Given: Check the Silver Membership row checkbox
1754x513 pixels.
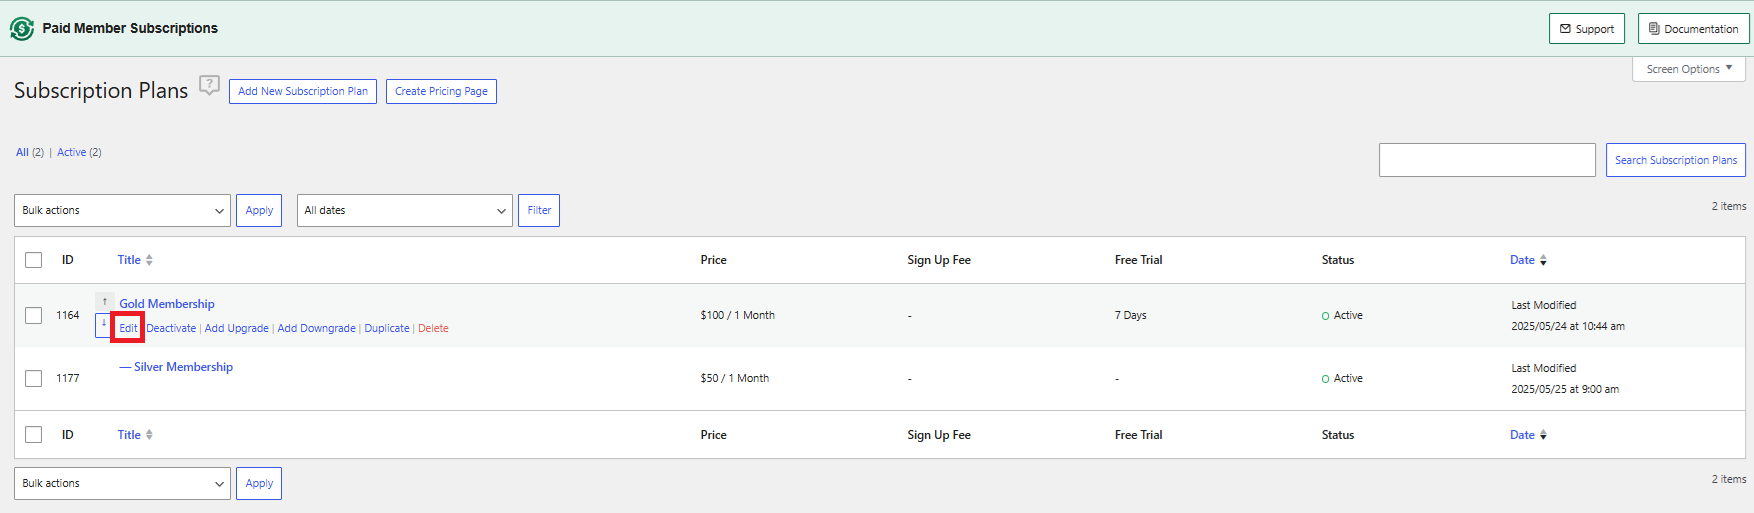Looking at the screenshot, I should click(34, 378).
